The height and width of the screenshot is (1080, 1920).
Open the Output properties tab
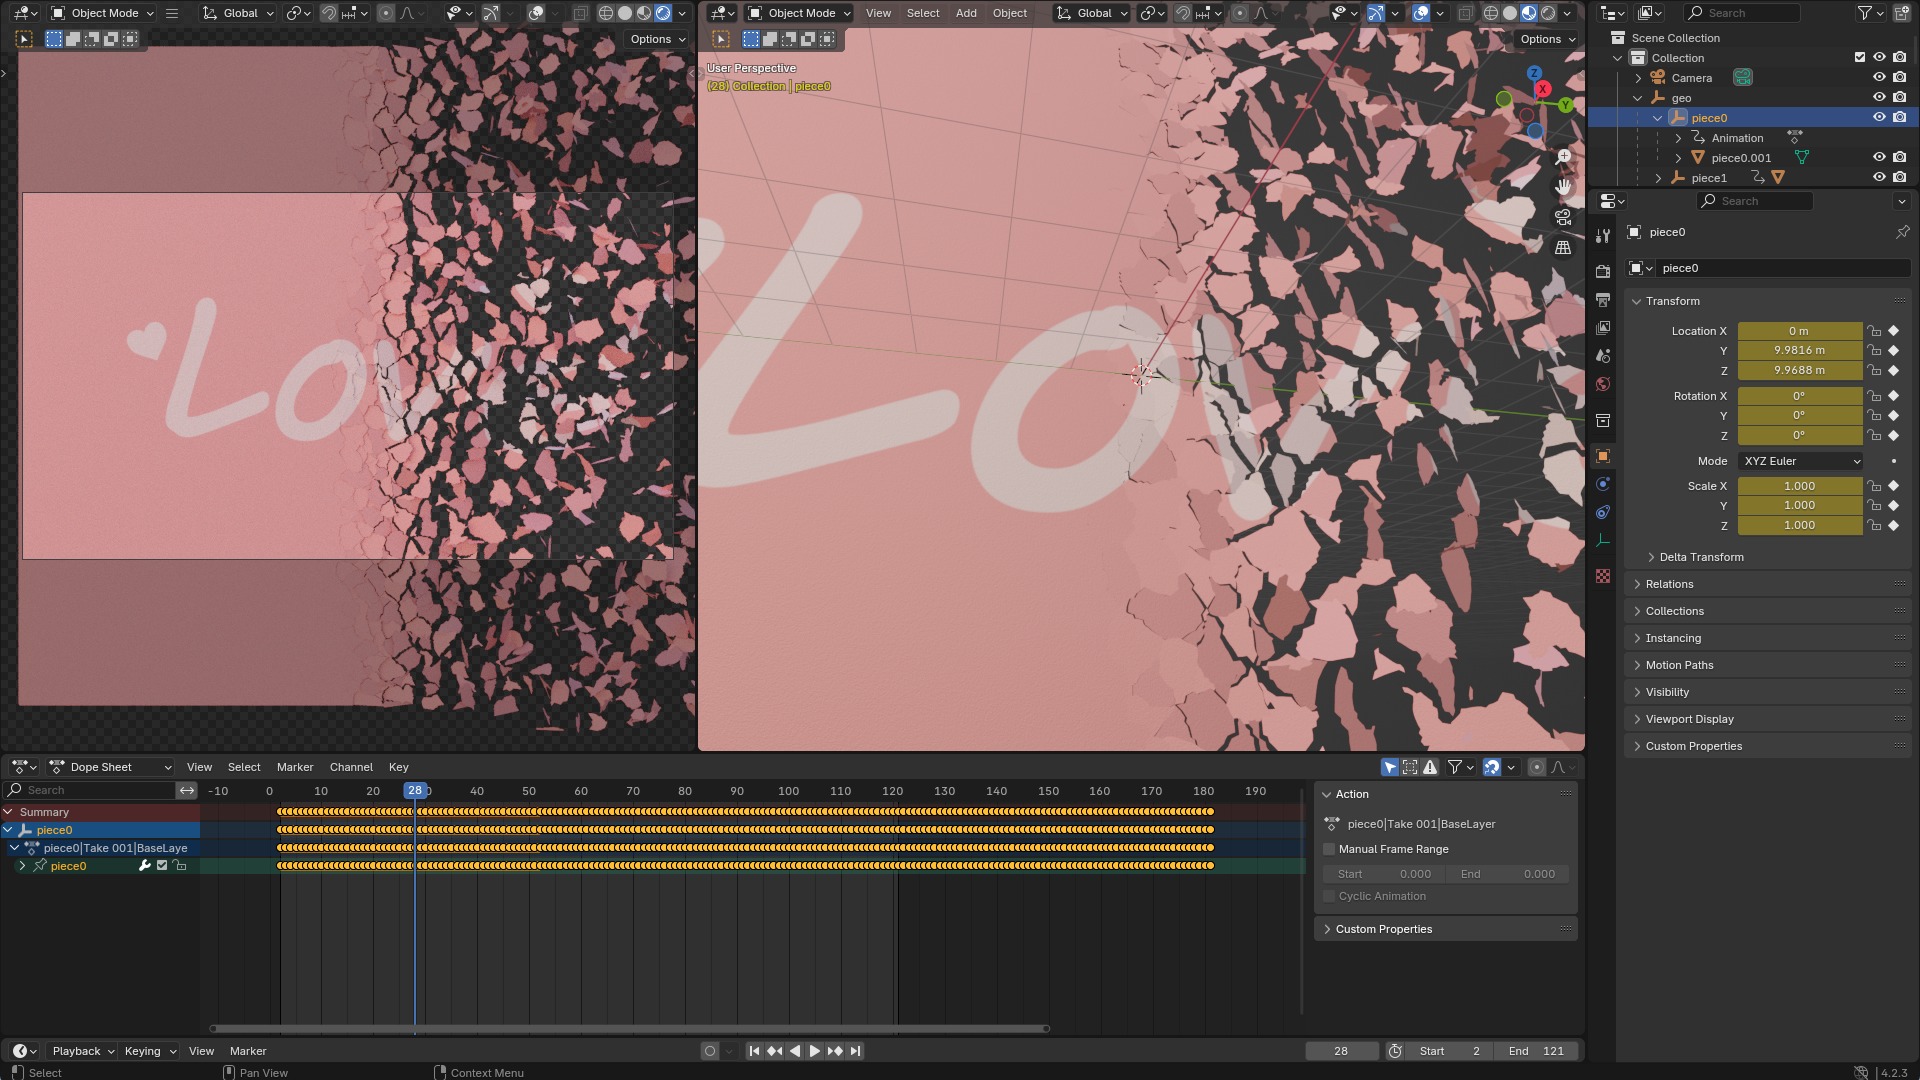(1603, 300)
